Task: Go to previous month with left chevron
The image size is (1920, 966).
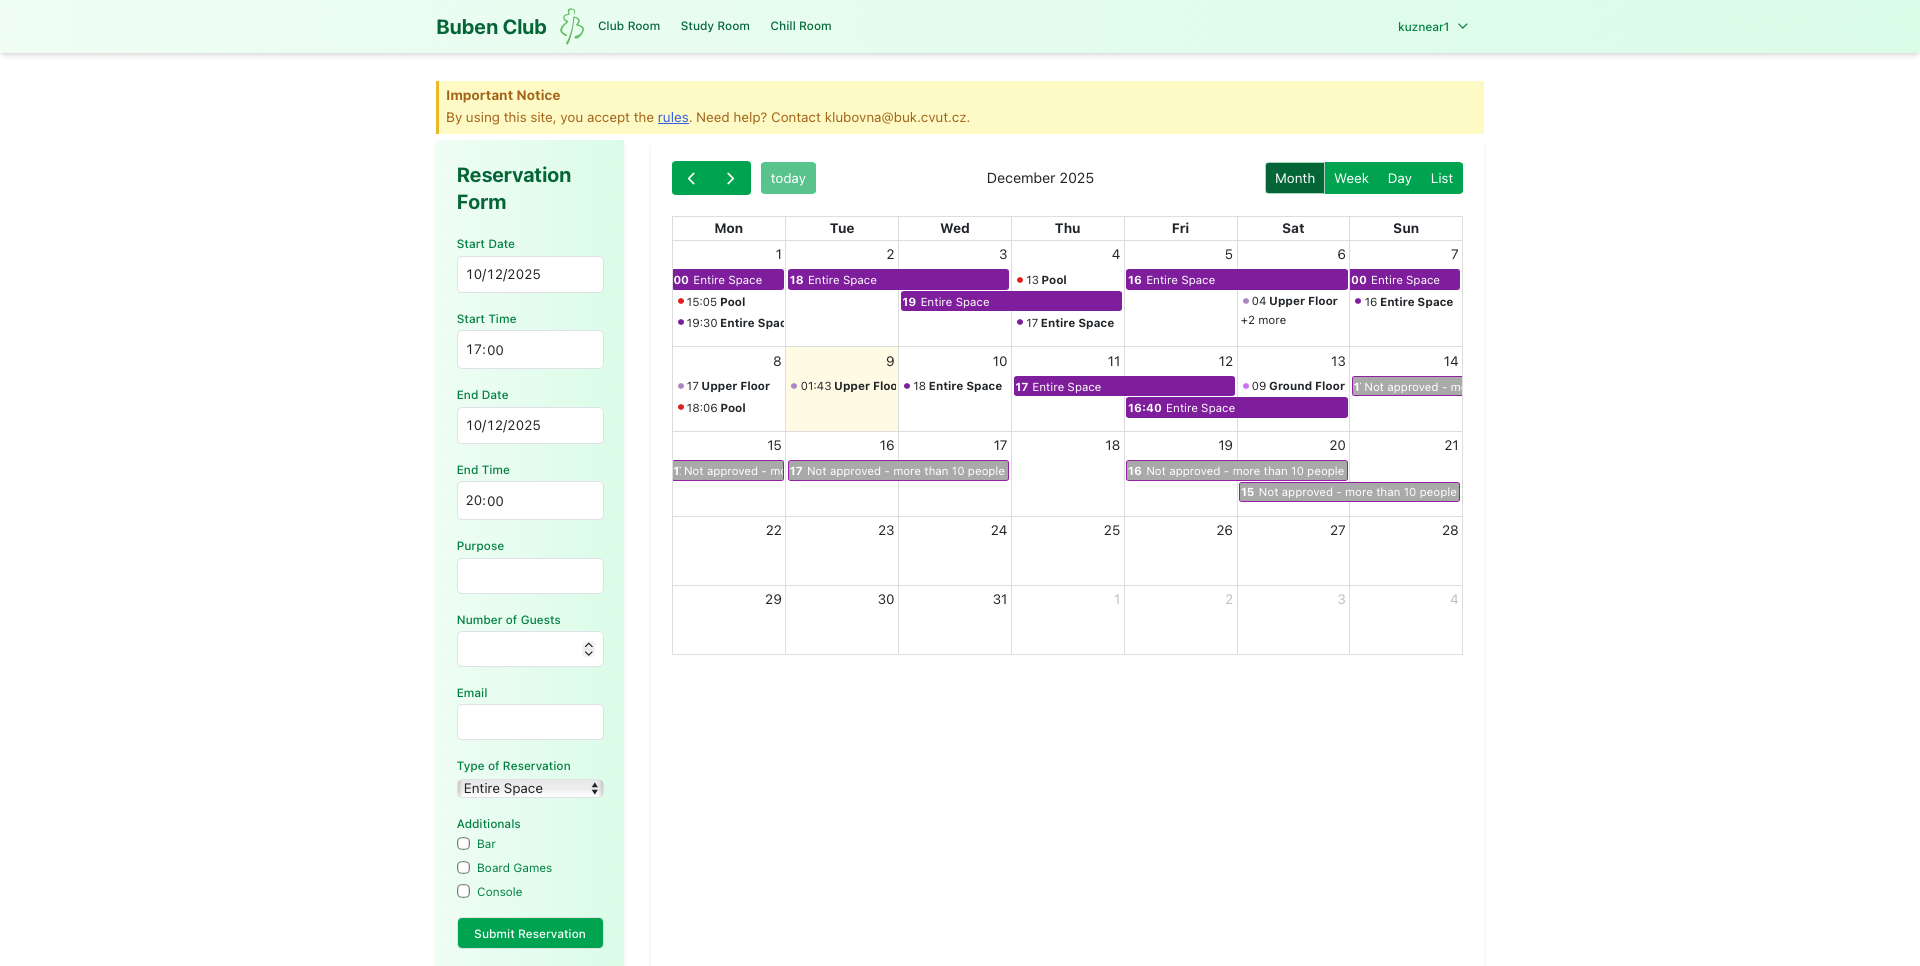Action: [x=691, y=178]
